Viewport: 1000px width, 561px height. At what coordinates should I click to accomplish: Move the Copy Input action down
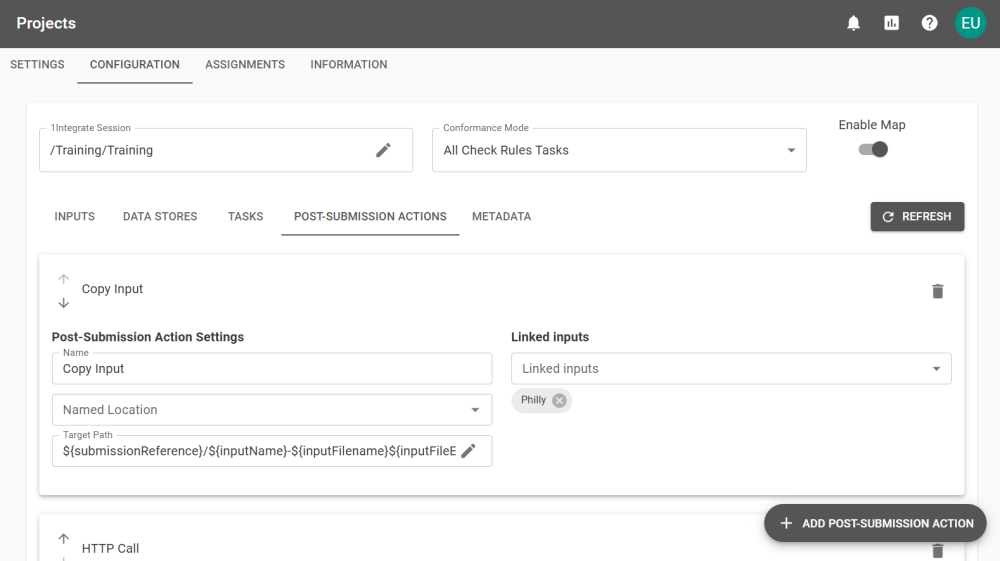click(64, 303)
